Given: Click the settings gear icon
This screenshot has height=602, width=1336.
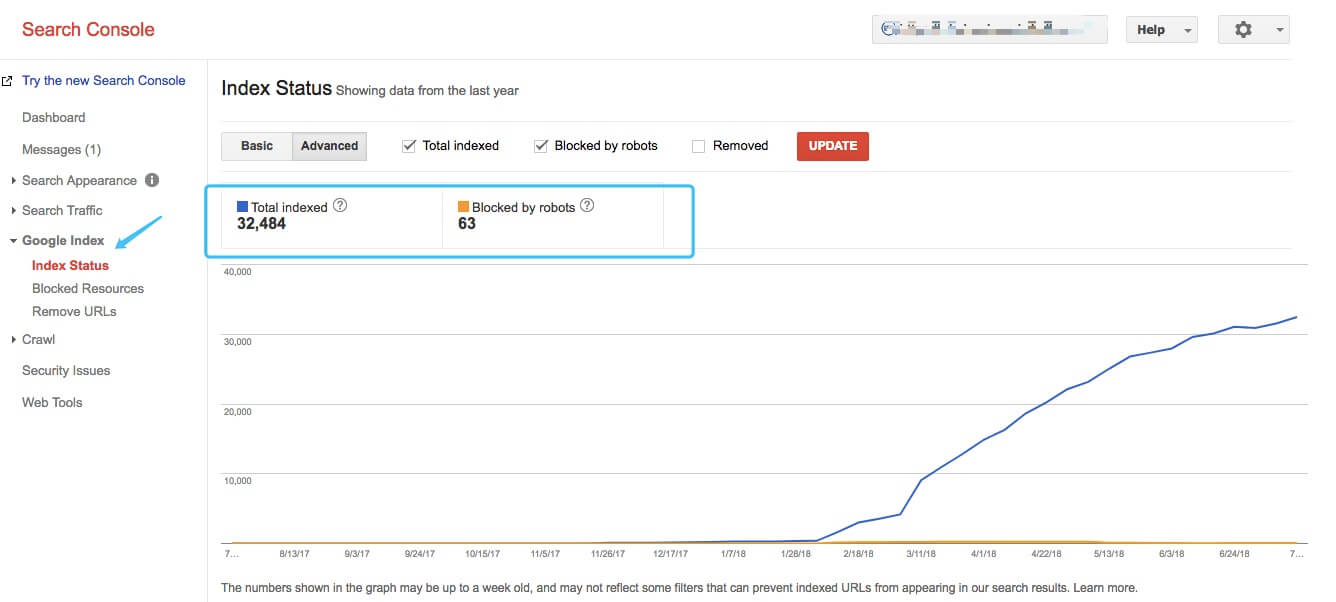Looking at the screenshot, I should coord(1243,30).
